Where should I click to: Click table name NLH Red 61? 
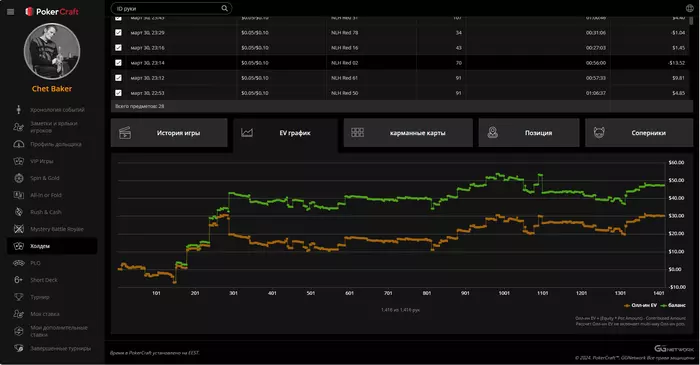tap(344, 78)
